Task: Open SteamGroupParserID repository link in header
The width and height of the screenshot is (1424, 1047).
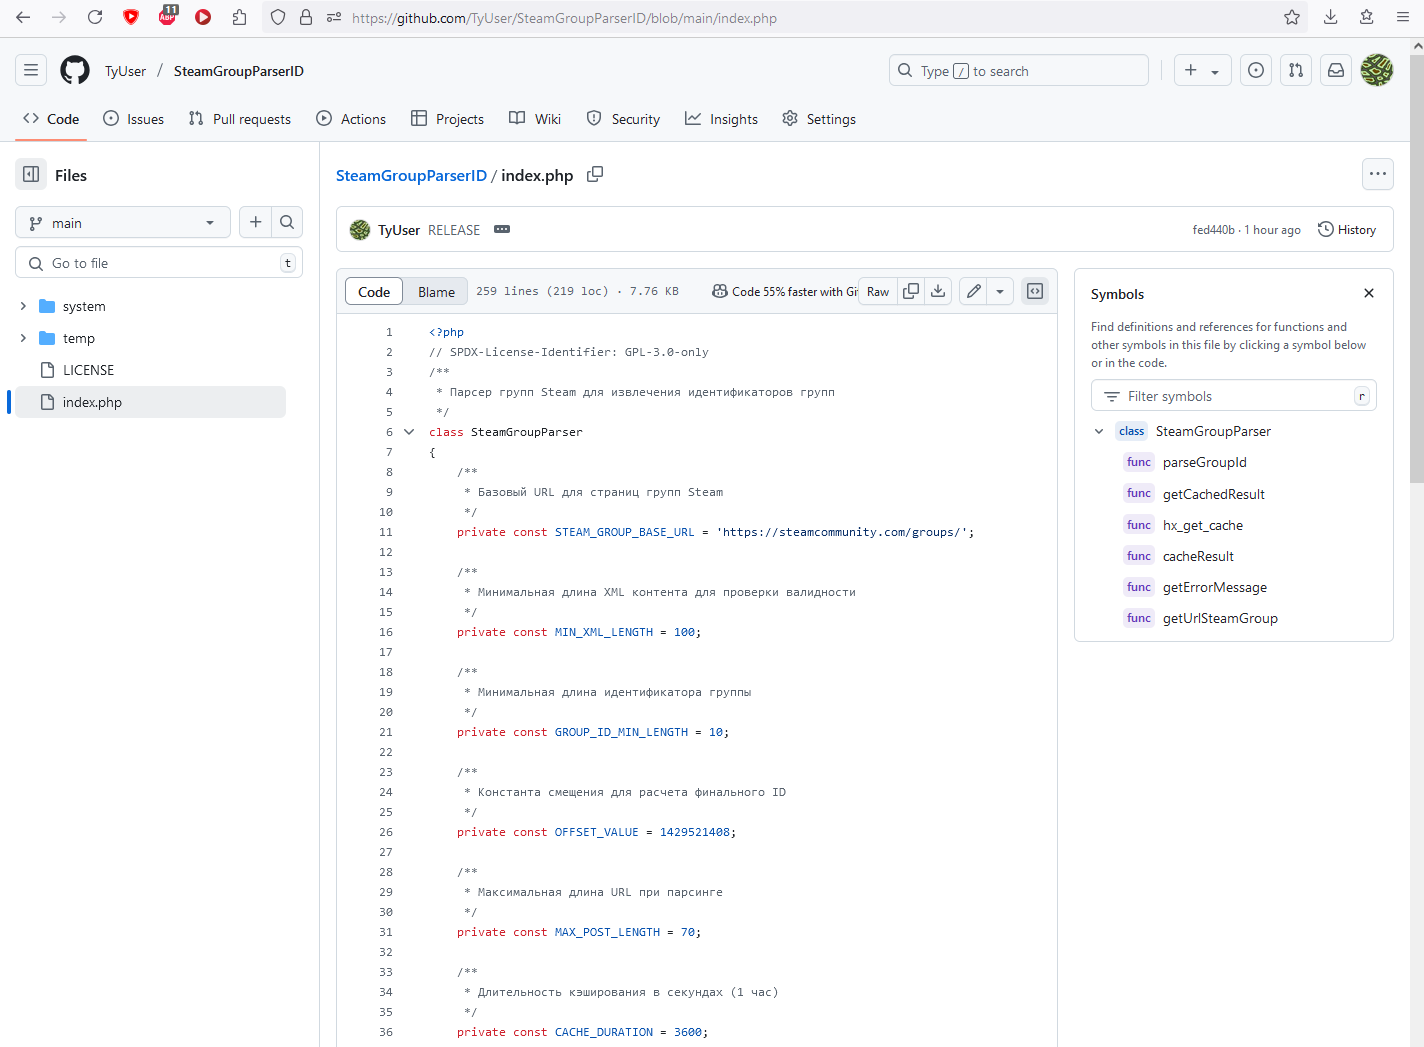Action: point(238,71)
